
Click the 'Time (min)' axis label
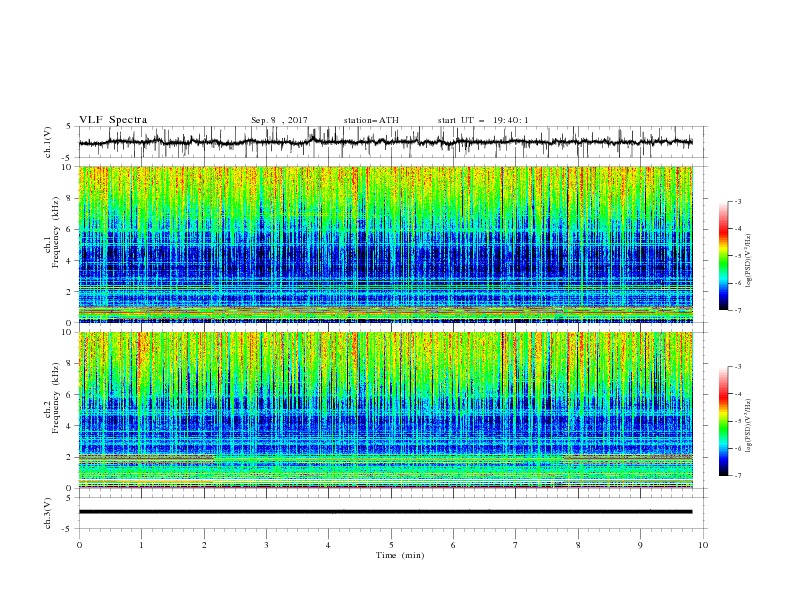click(x=400, y=555)
